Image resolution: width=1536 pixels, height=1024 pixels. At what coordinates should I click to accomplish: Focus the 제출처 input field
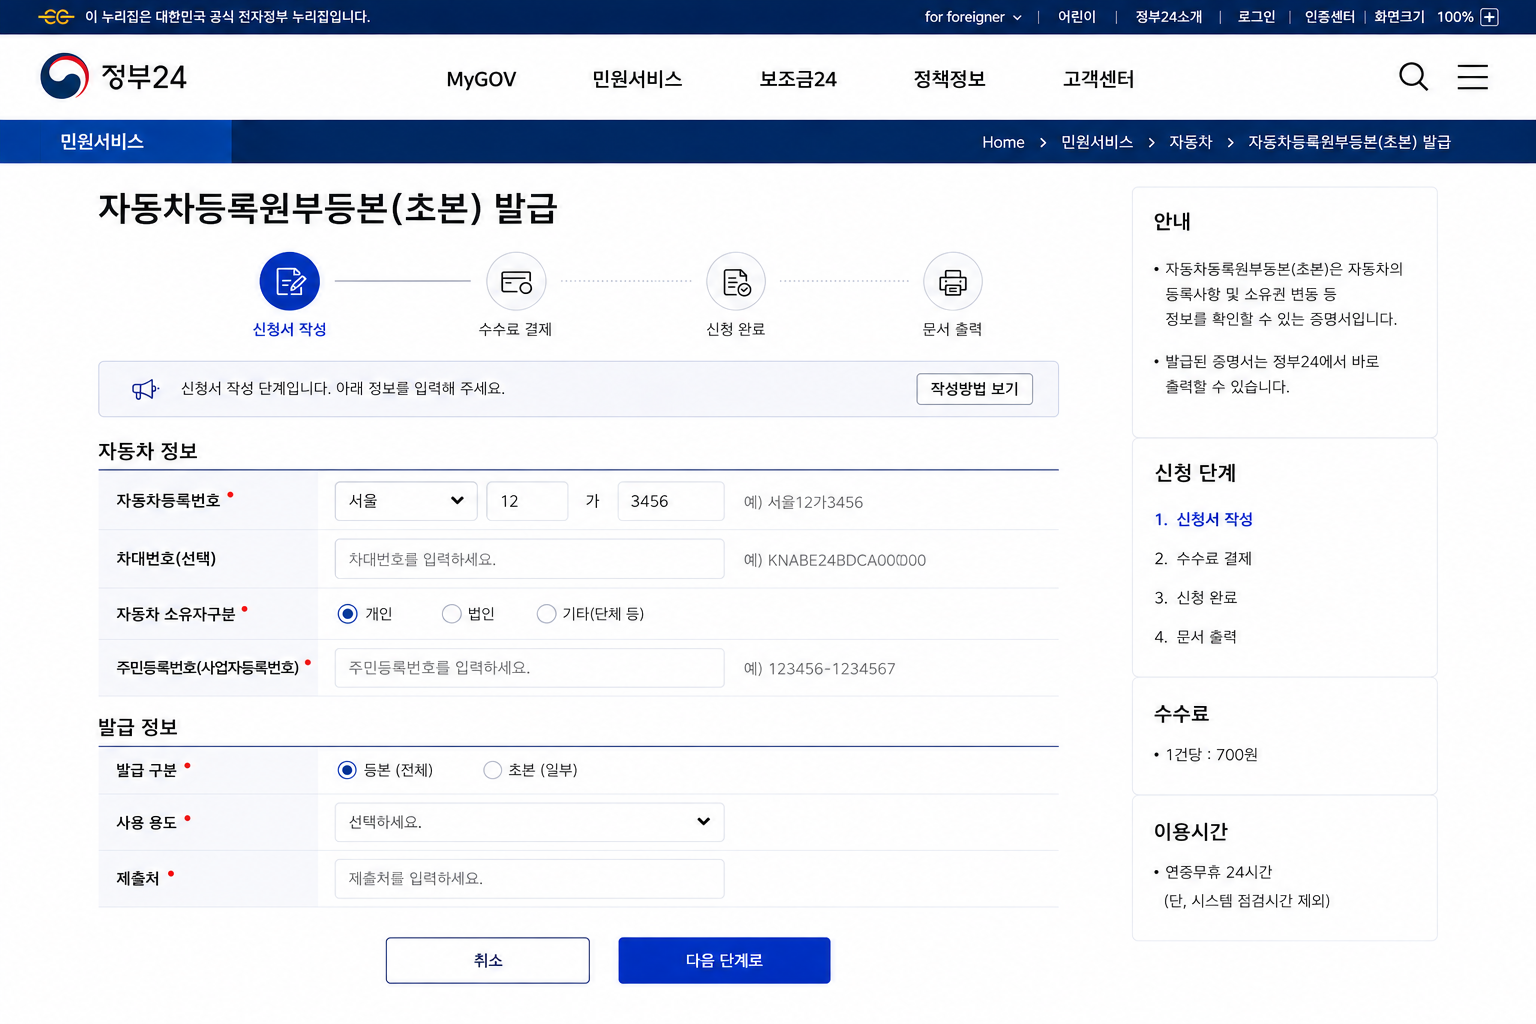[529, 879]
